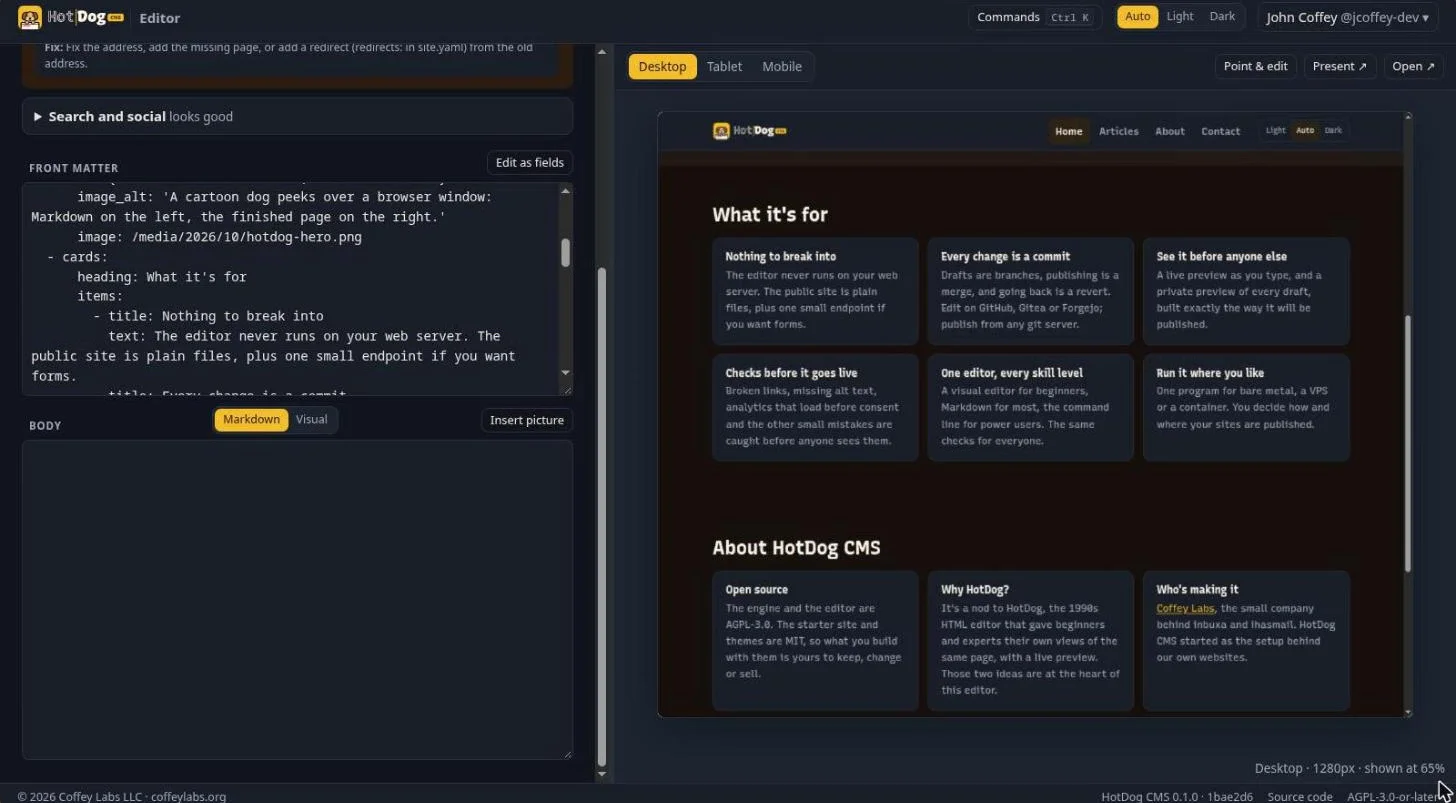Click into the empty Body text area
Image resolution: width=1456 pixels, height=803 pixels.
tap(297, 600)
